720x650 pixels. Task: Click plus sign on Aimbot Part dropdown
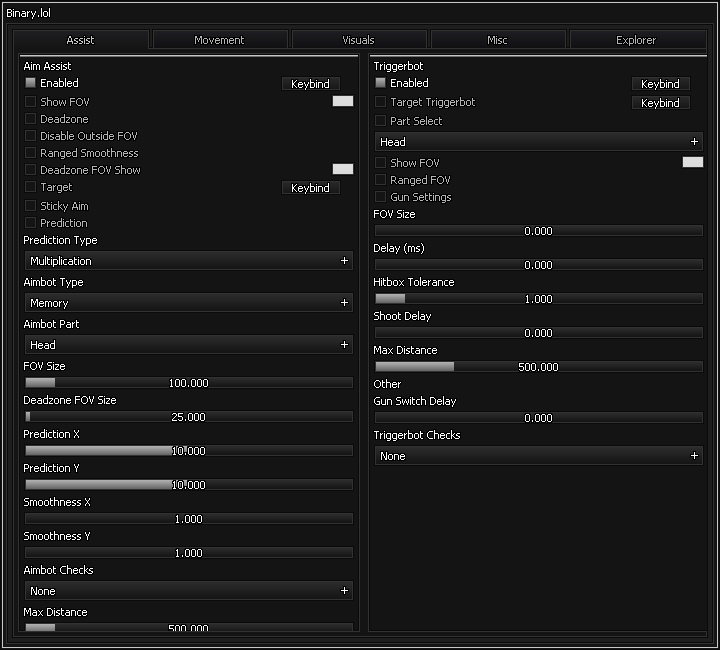point(344,345)
